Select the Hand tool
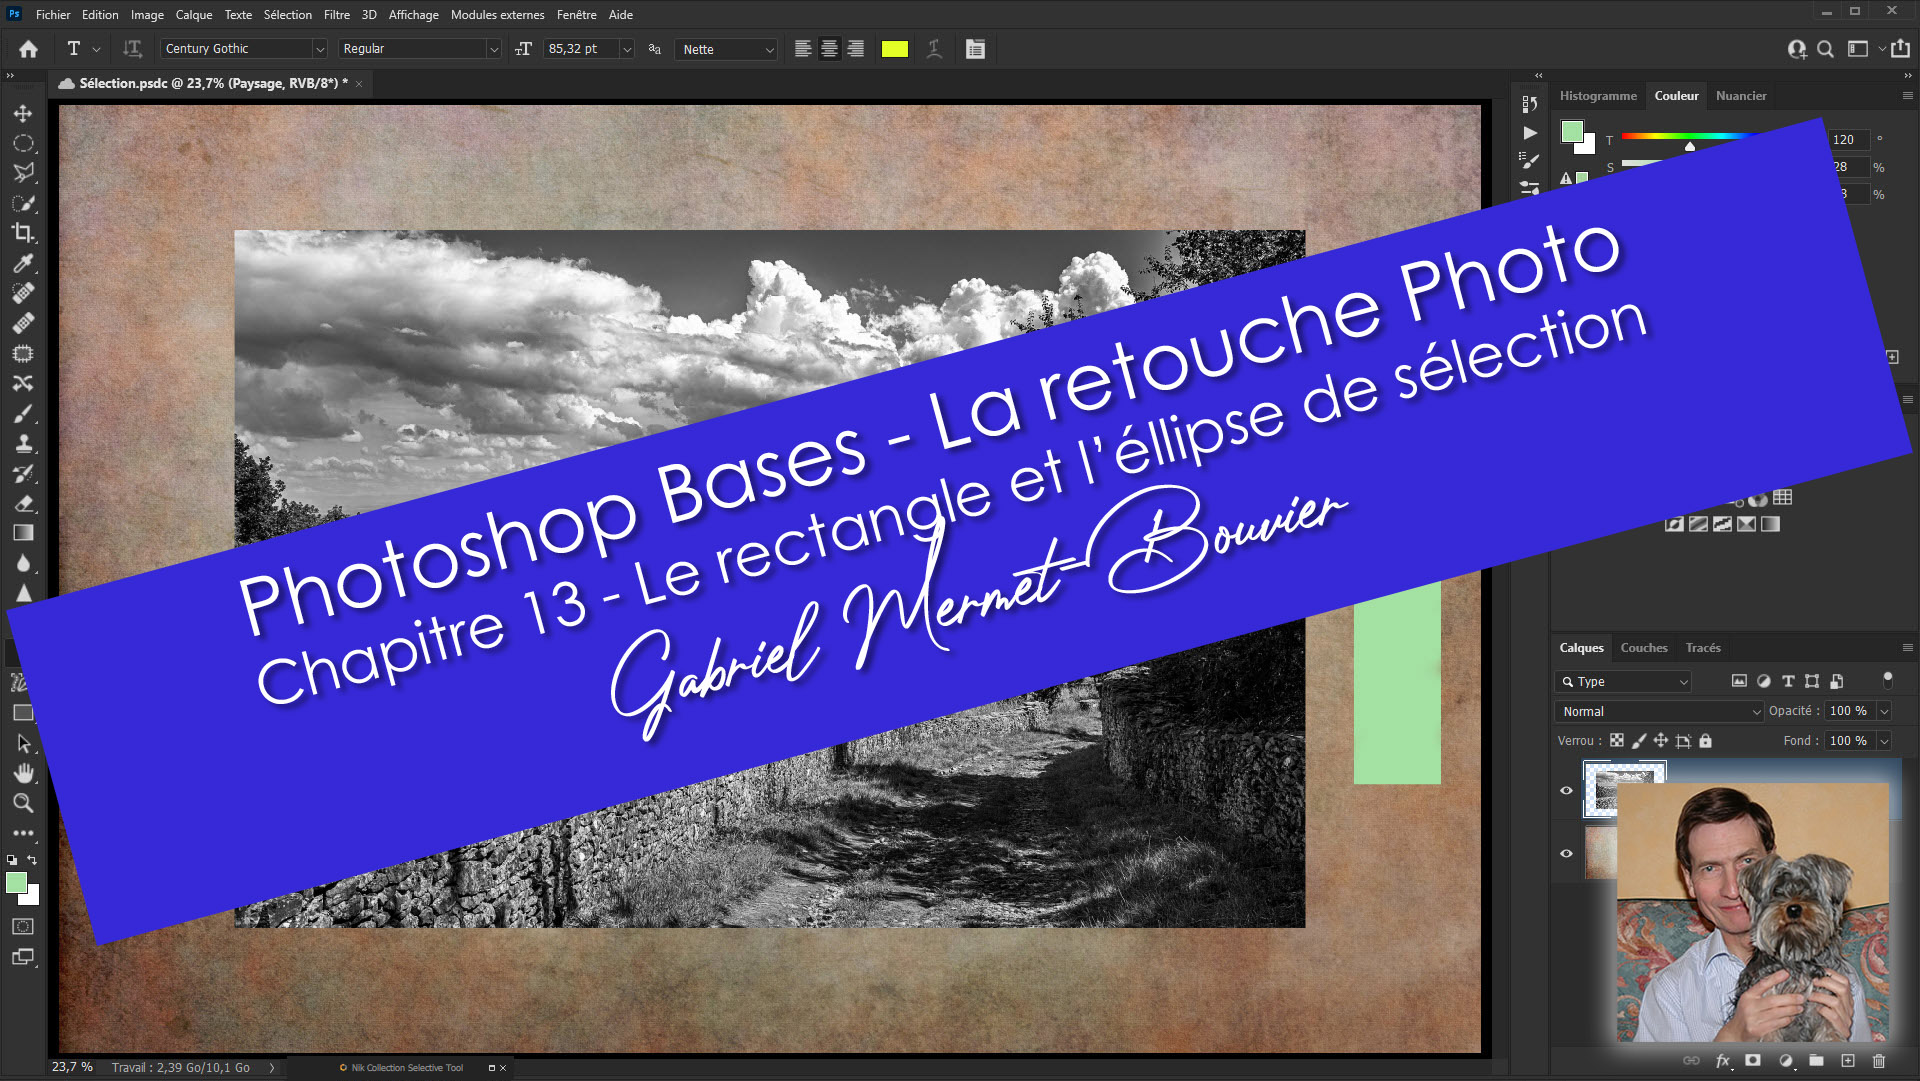This screenshot has height=1081, width=1920. [23, 773]
